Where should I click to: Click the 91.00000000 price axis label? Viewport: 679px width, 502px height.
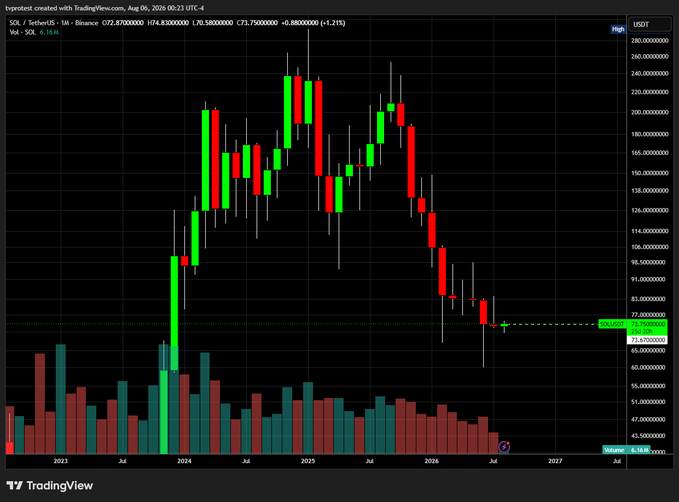[x=648, y=279]
